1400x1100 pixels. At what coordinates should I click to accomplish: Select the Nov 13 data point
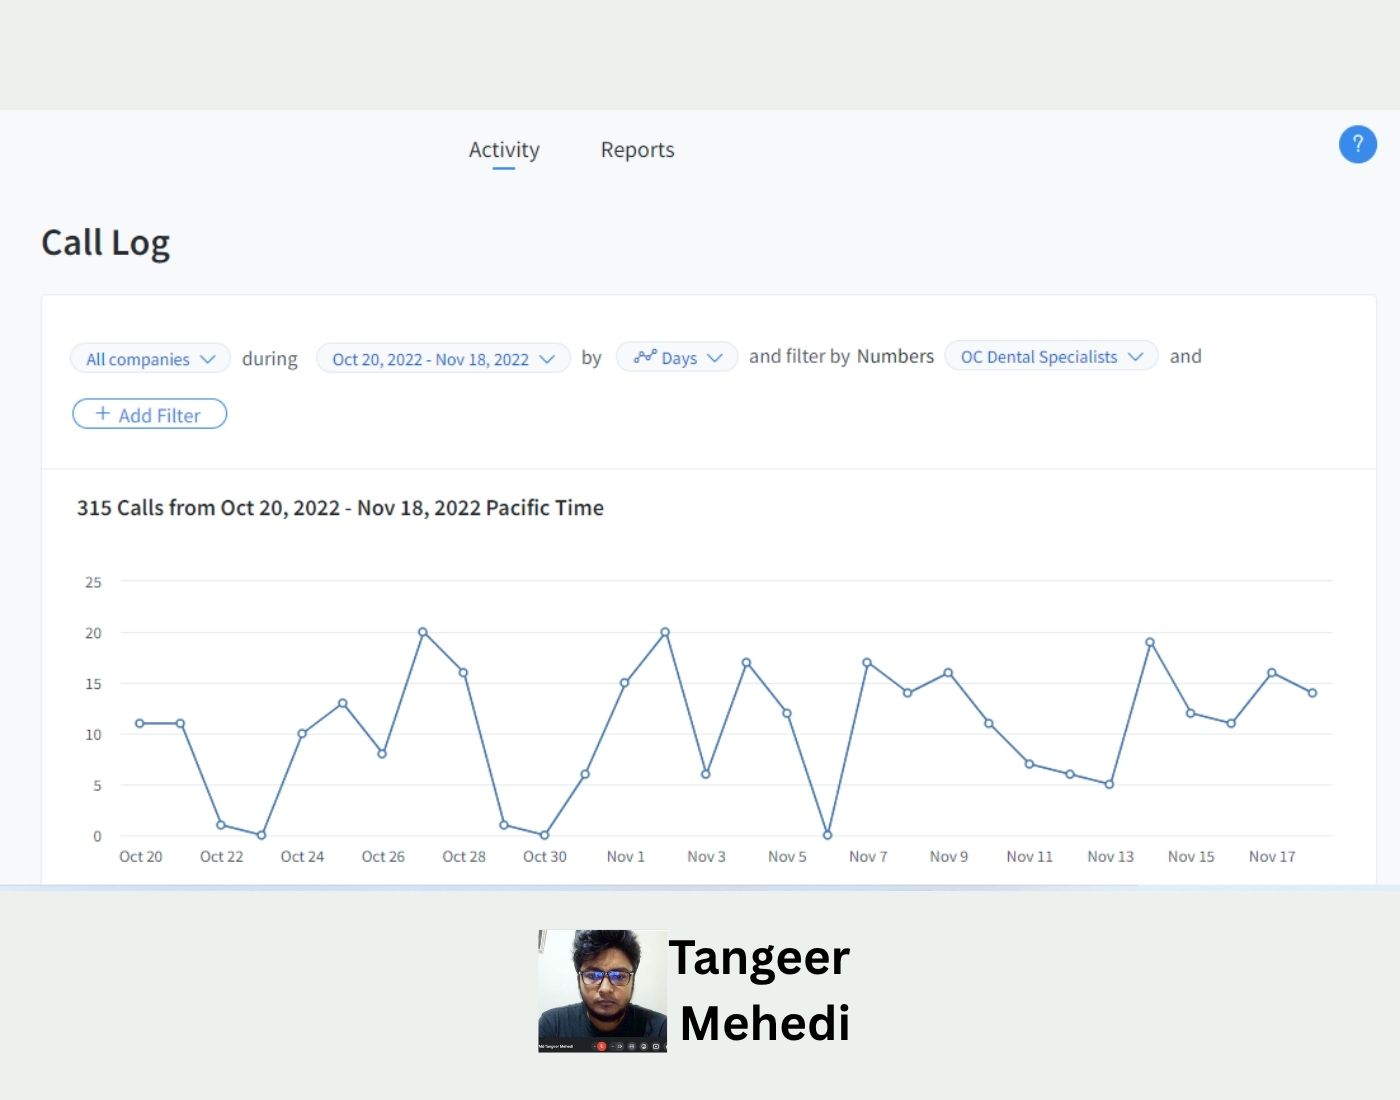click(x=1109, y=784)
